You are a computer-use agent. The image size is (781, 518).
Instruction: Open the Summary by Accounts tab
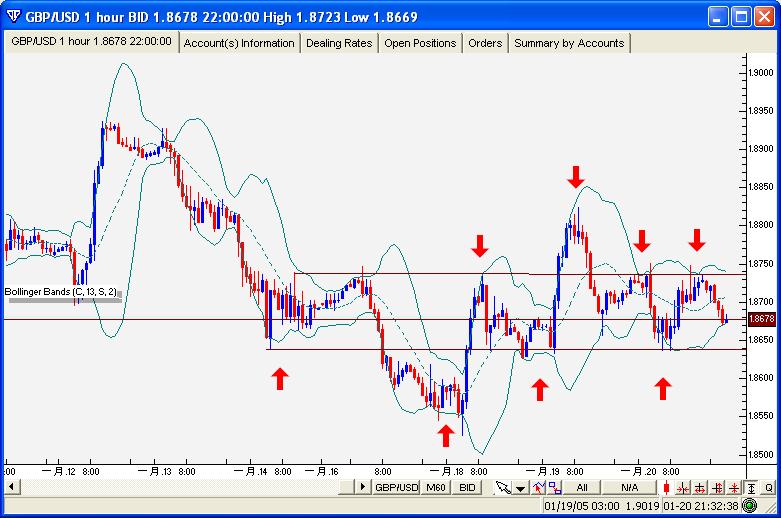[x=569, y=43]
